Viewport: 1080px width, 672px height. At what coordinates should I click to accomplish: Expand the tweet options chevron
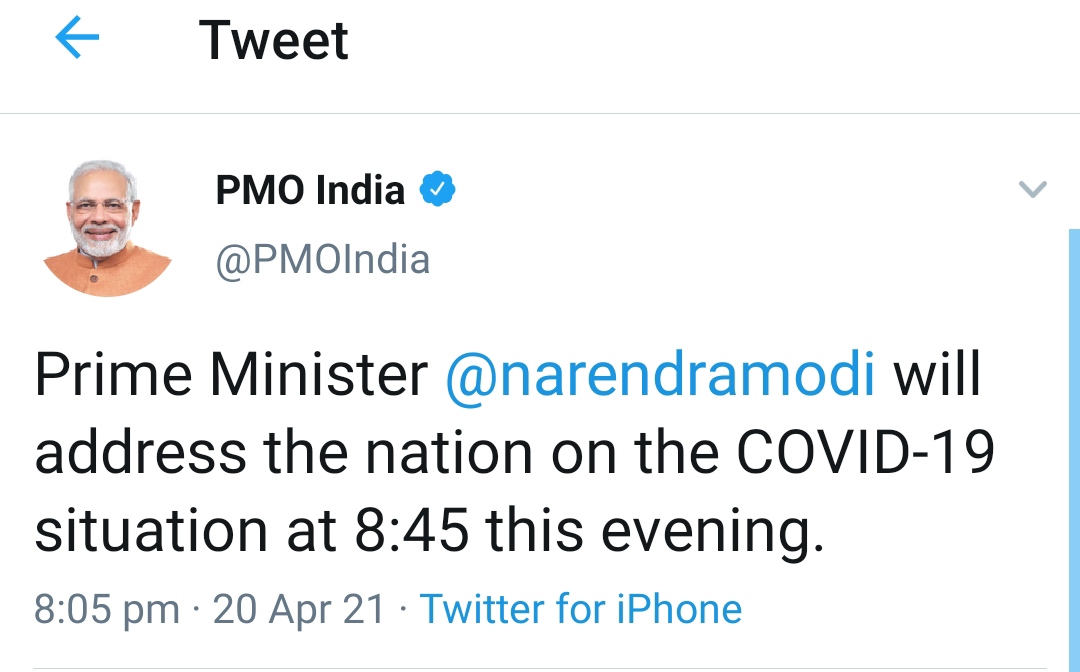click(x=1031, y=189)
